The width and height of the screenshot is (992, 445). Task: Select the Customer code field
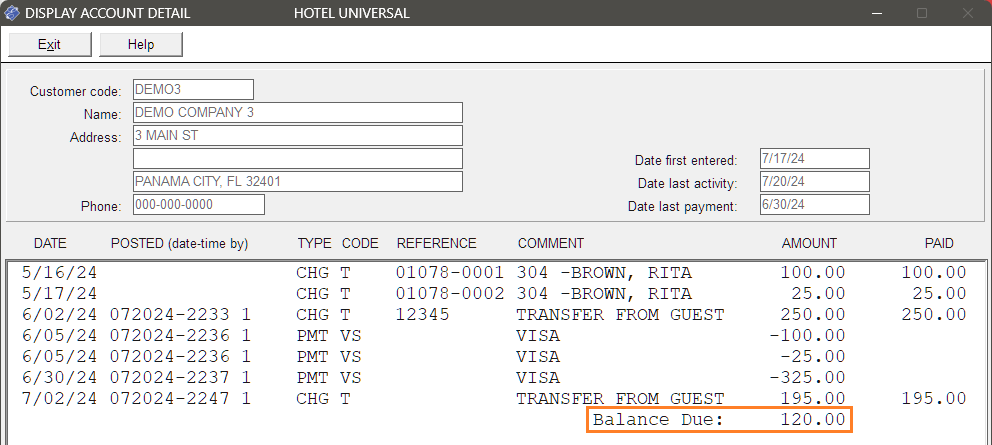tap(193, 90)
